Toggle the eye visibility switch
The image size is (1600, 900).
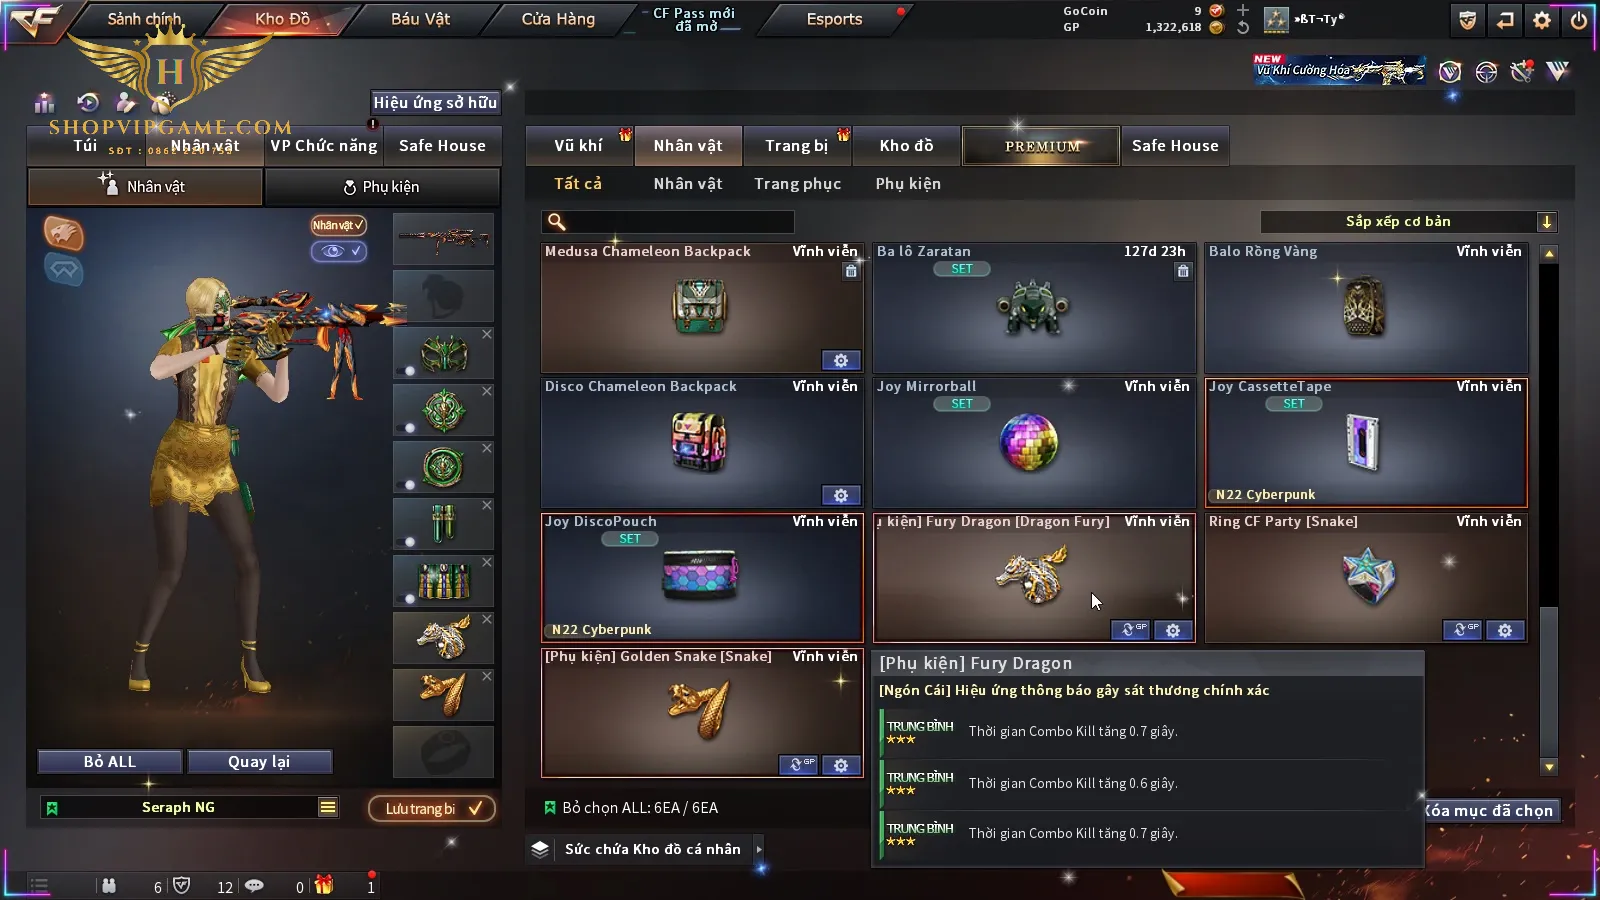tap(339, 251)
